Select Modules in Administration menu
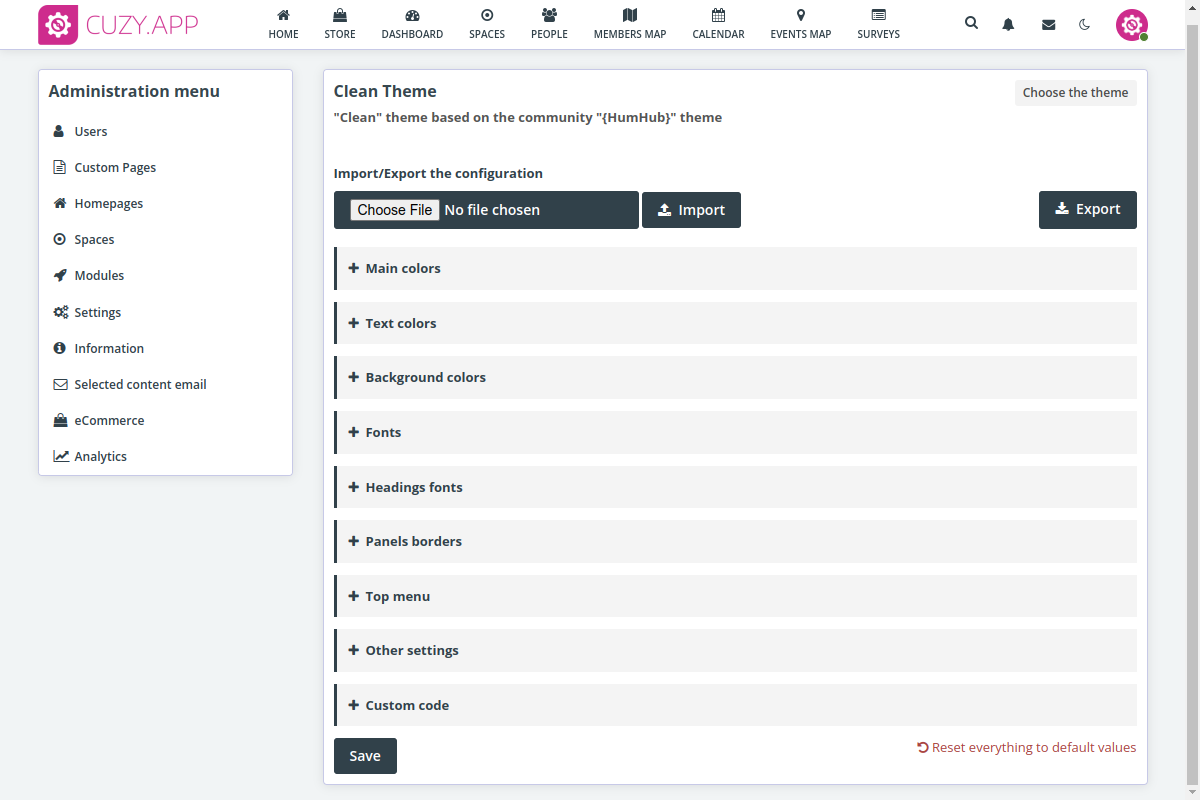The image size is (1200, 800). [x=99, y=275]
